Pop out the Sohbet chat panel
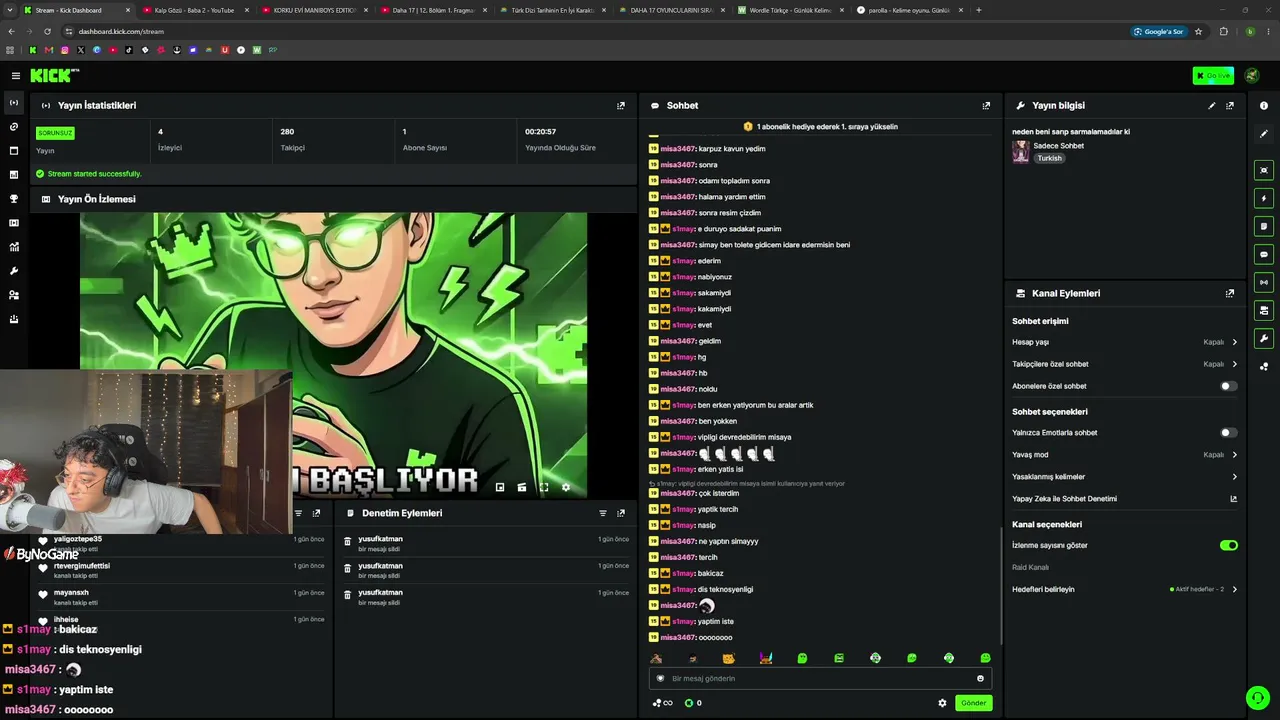This screenshot has width=1280, height=720. point(986,105)
